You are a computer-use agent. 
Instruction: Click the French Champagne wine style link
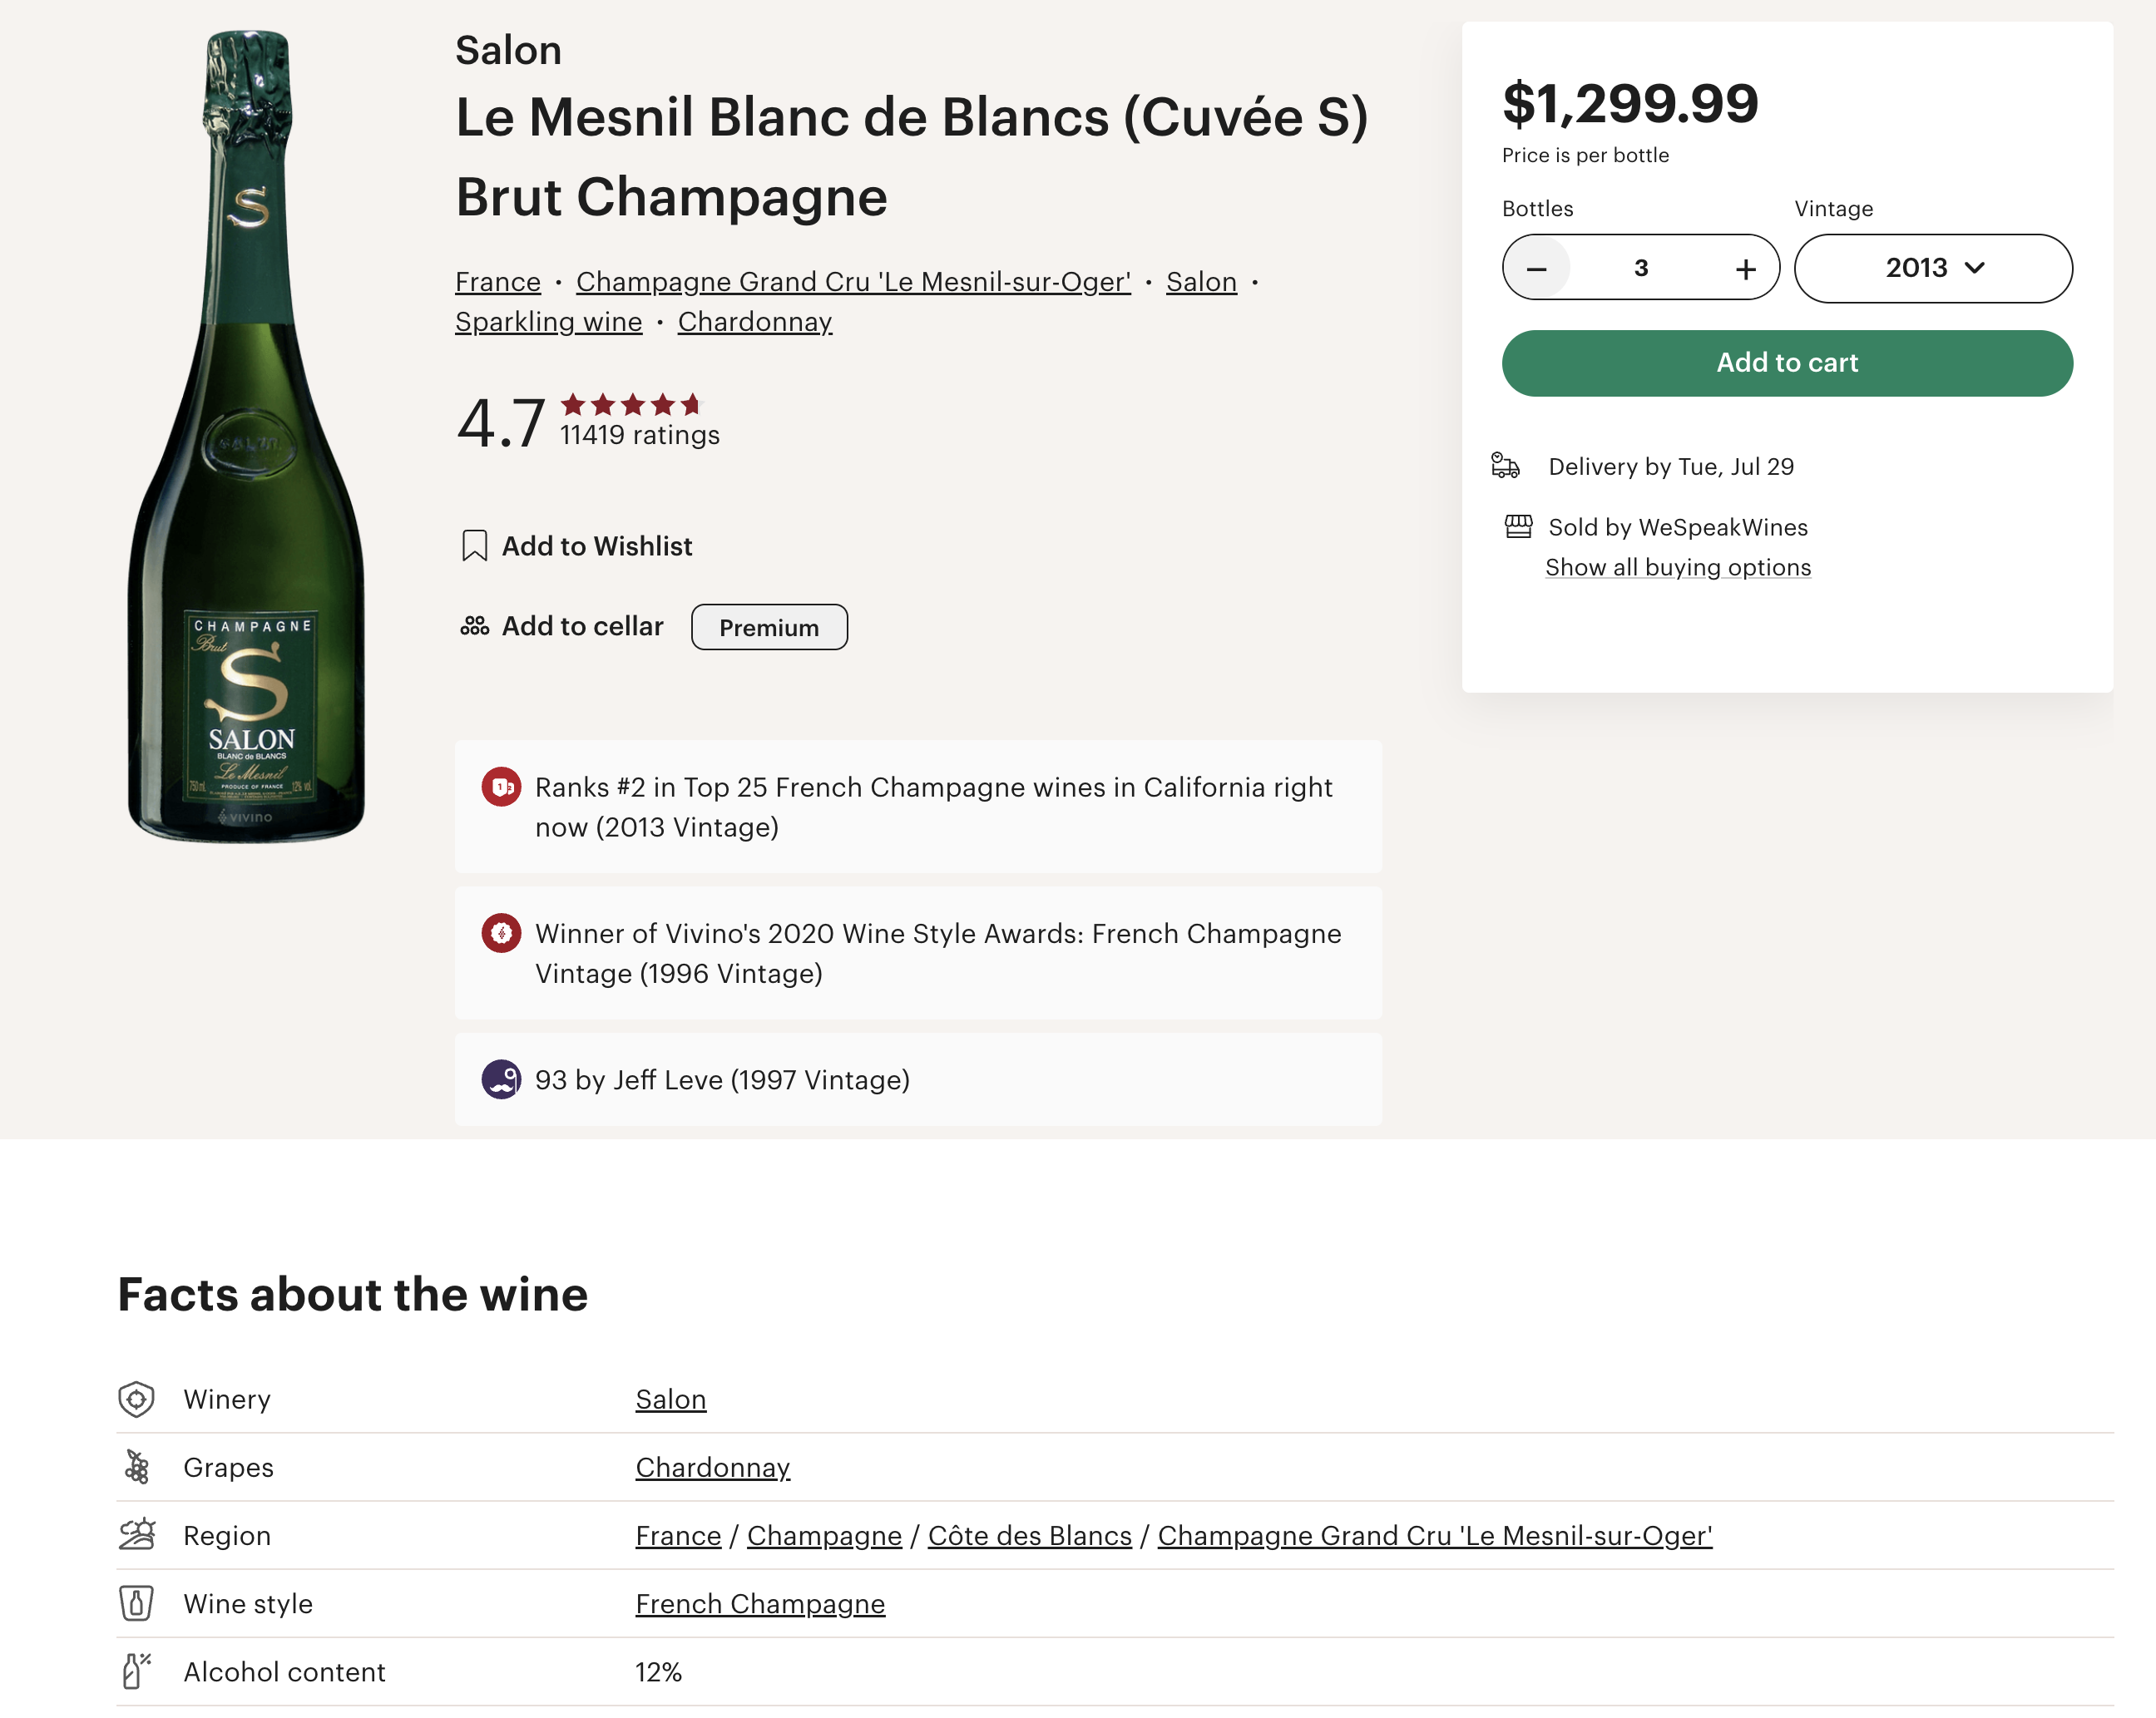coord(760,1603)
